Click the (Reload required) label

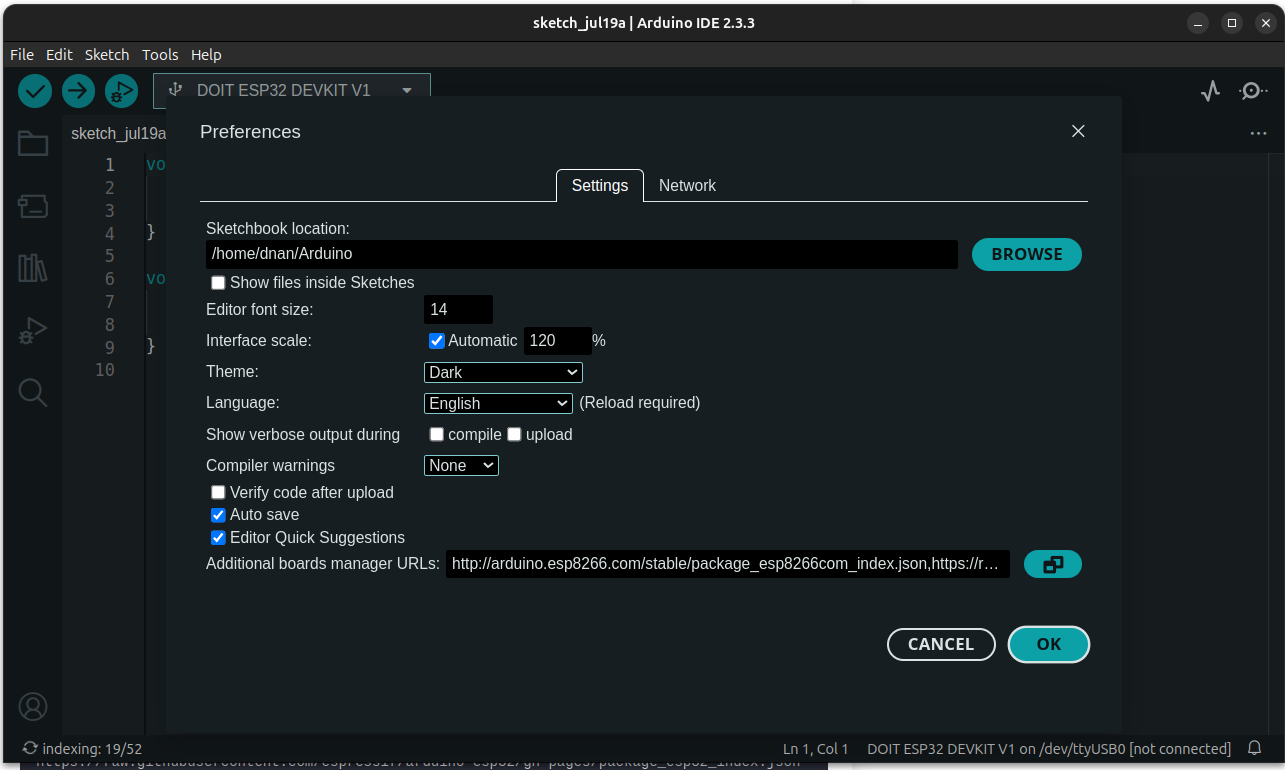[640, 403]
